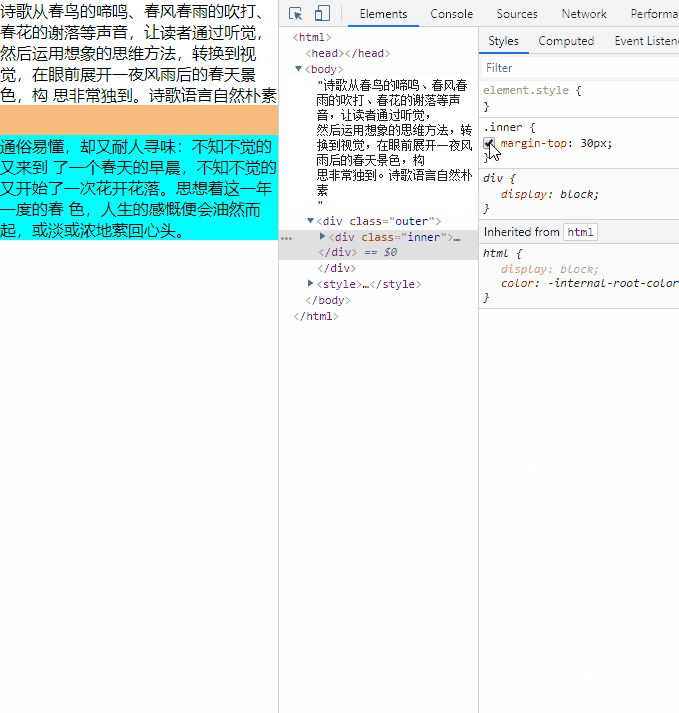Collapse the div class outer node
This screenshot has width=679, height=713.
[310, 221]
